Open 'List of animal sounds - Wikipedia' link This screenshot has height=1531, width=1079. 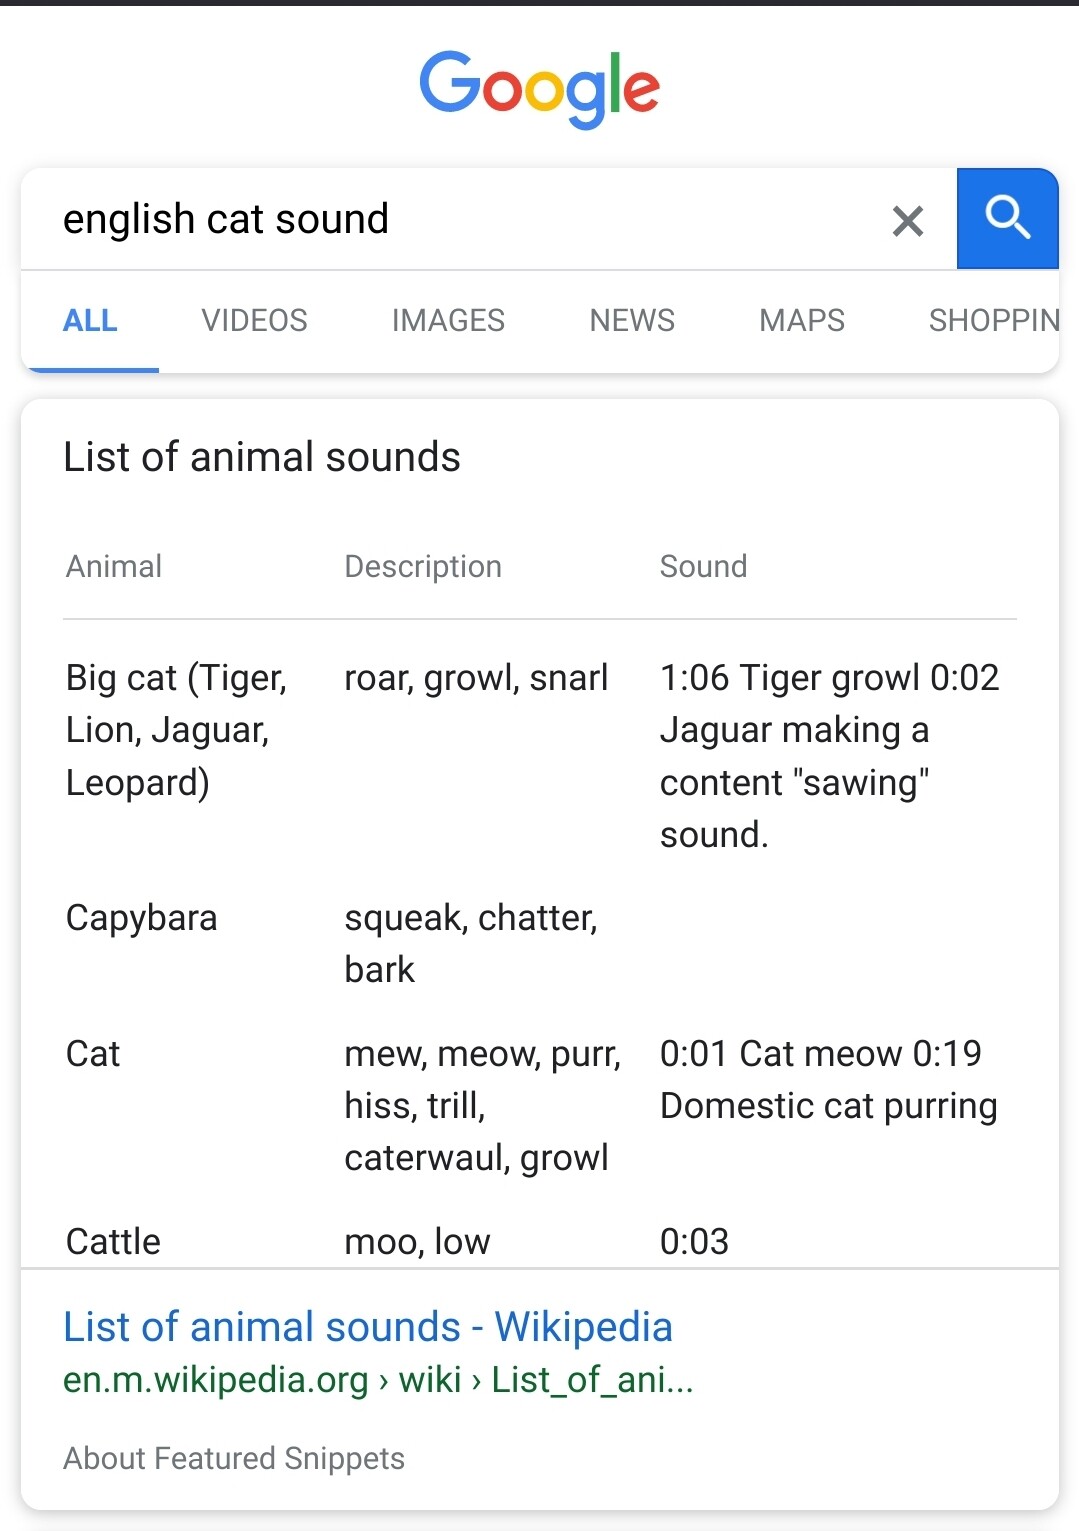[368, 1327]
